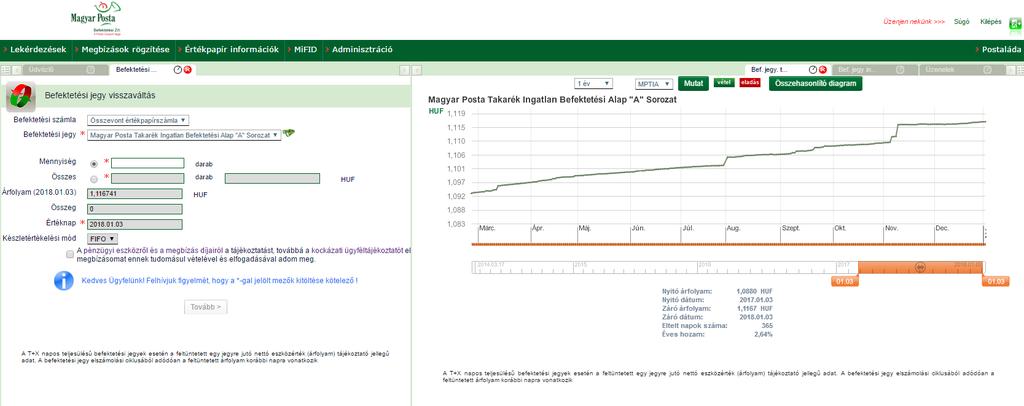Select the Összes radio button
Screen dimensions: 1024x406
(x=94, y=179)
